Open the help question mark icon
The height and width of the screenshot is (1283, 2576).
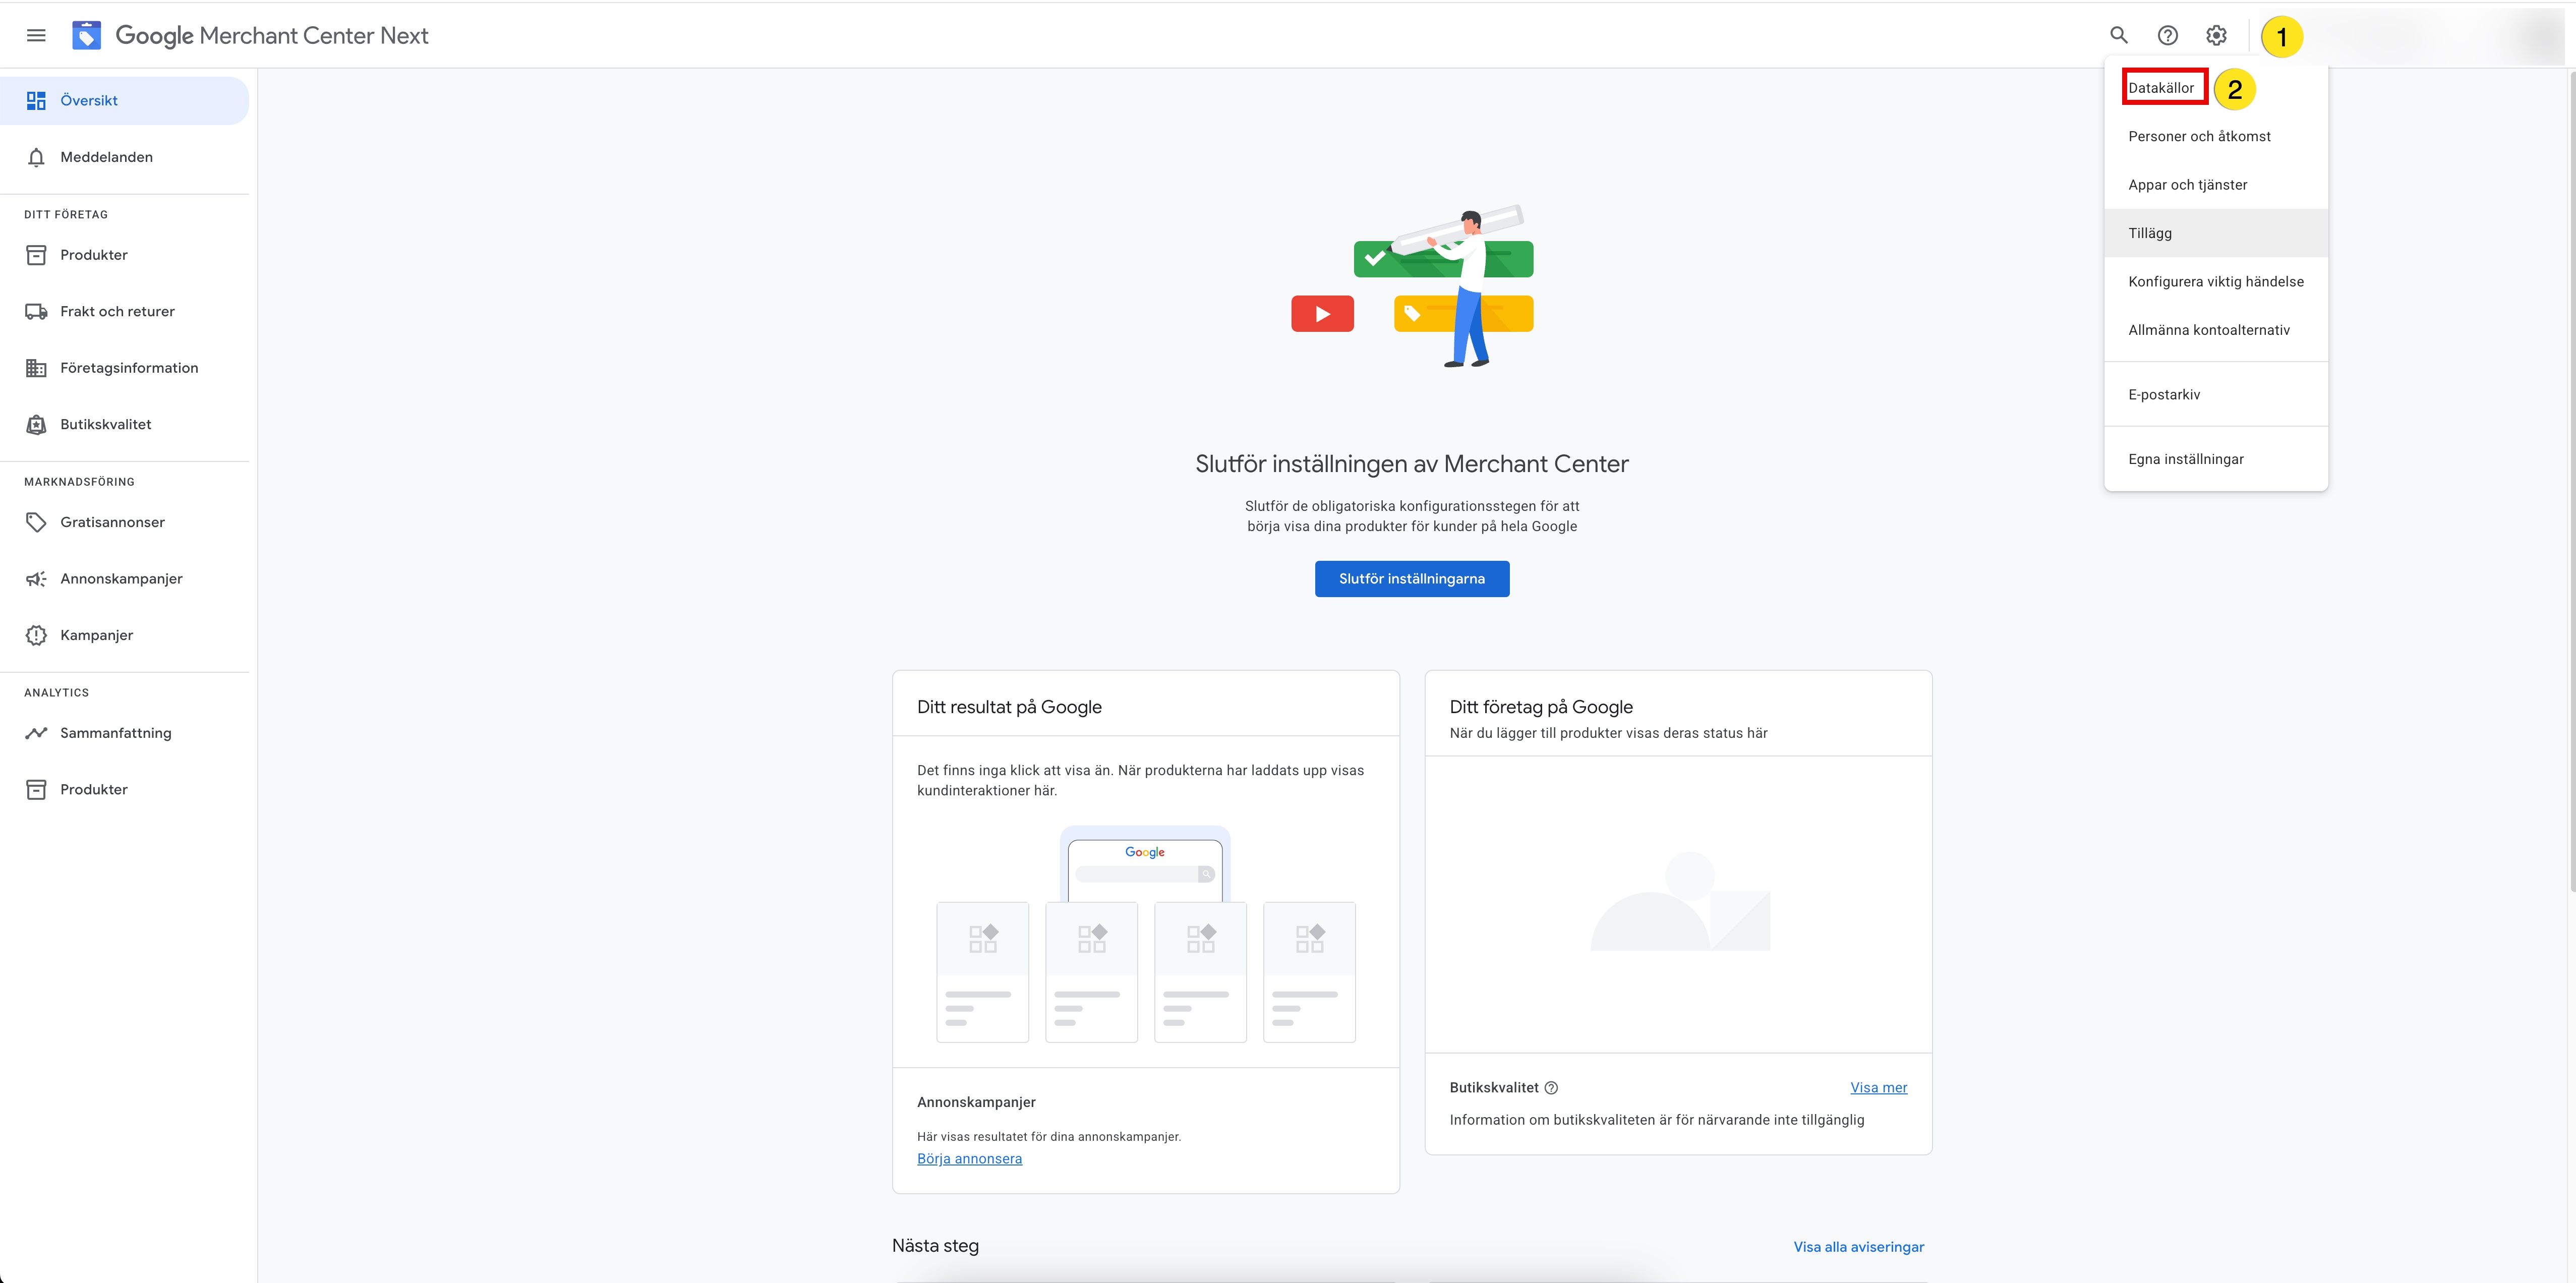(x=2167, y=36)
